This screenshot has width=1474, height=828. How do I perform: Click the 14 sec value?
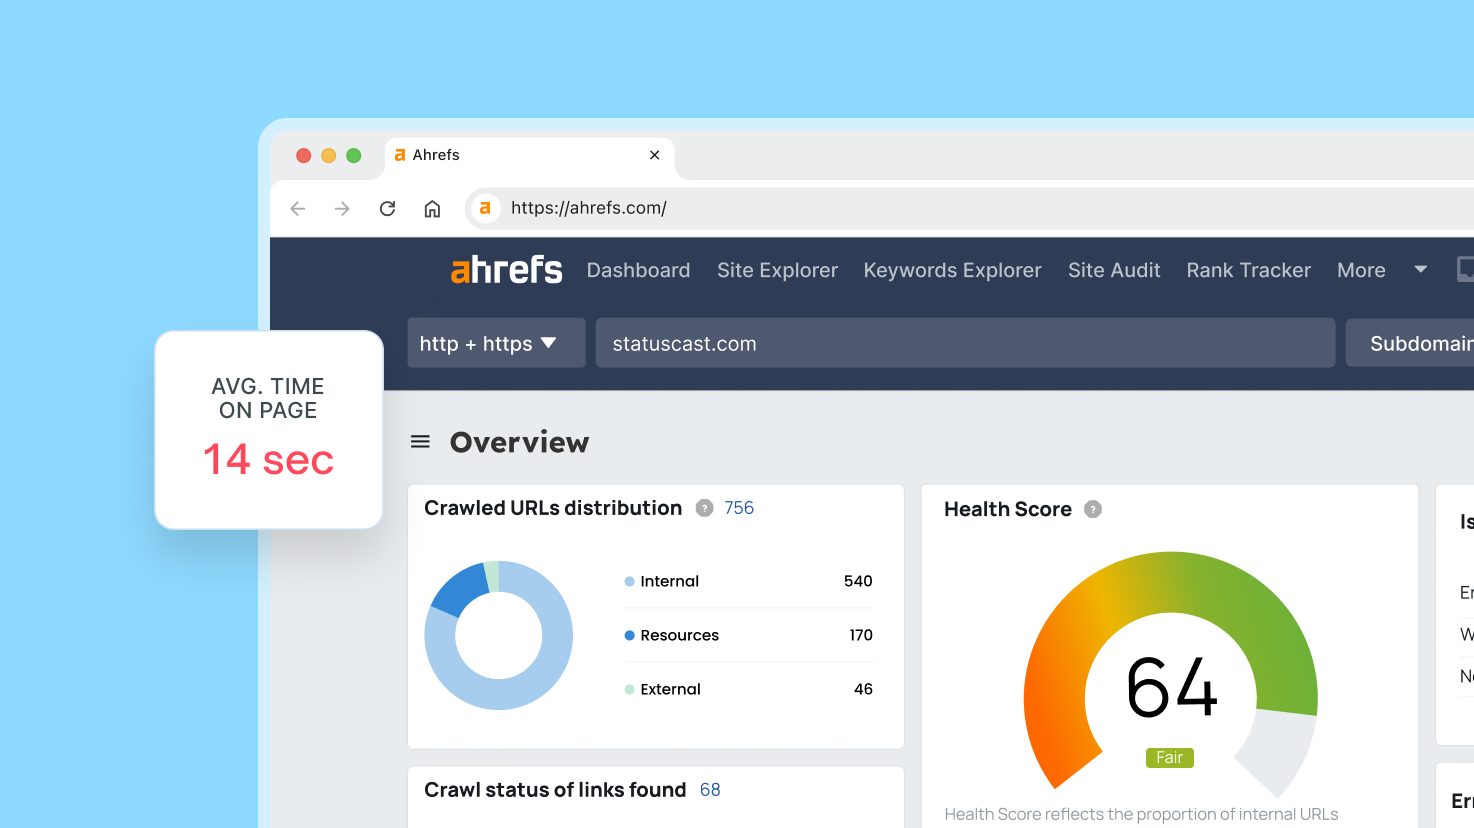tap(268, 460)
